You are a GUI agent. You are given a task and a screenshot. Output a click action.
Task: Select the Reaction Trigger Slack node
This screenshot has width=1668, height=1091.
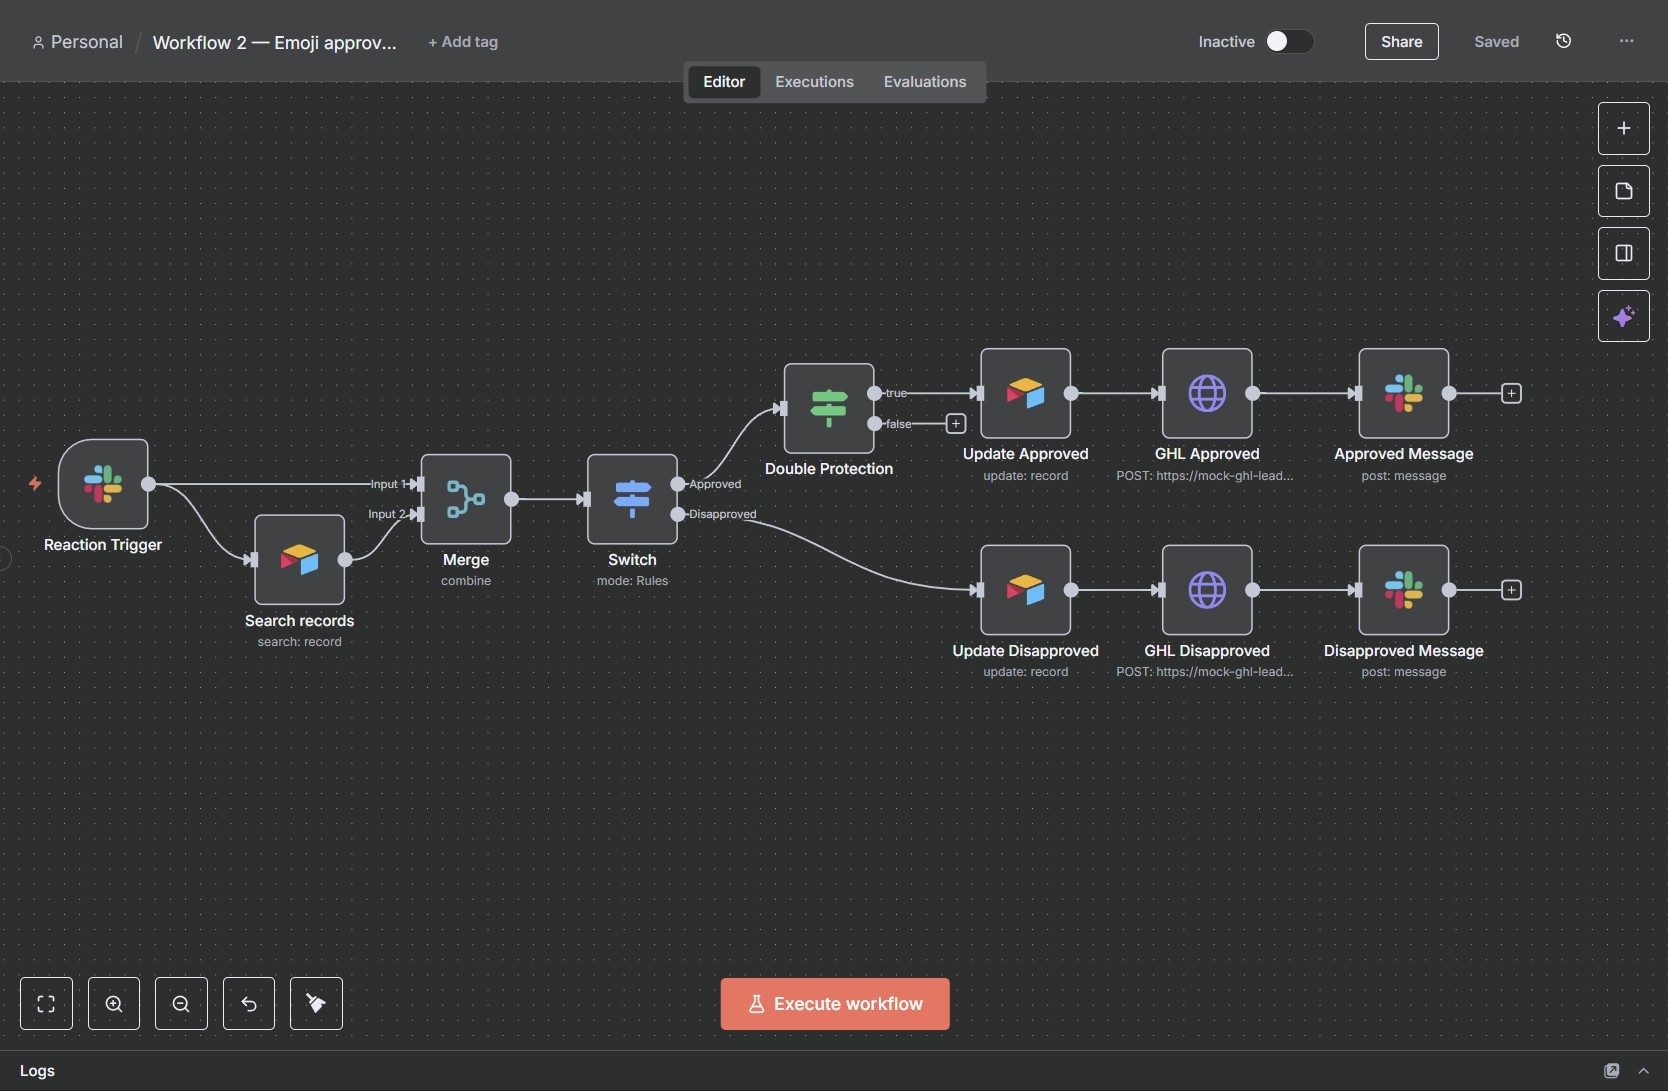(103, 484)
